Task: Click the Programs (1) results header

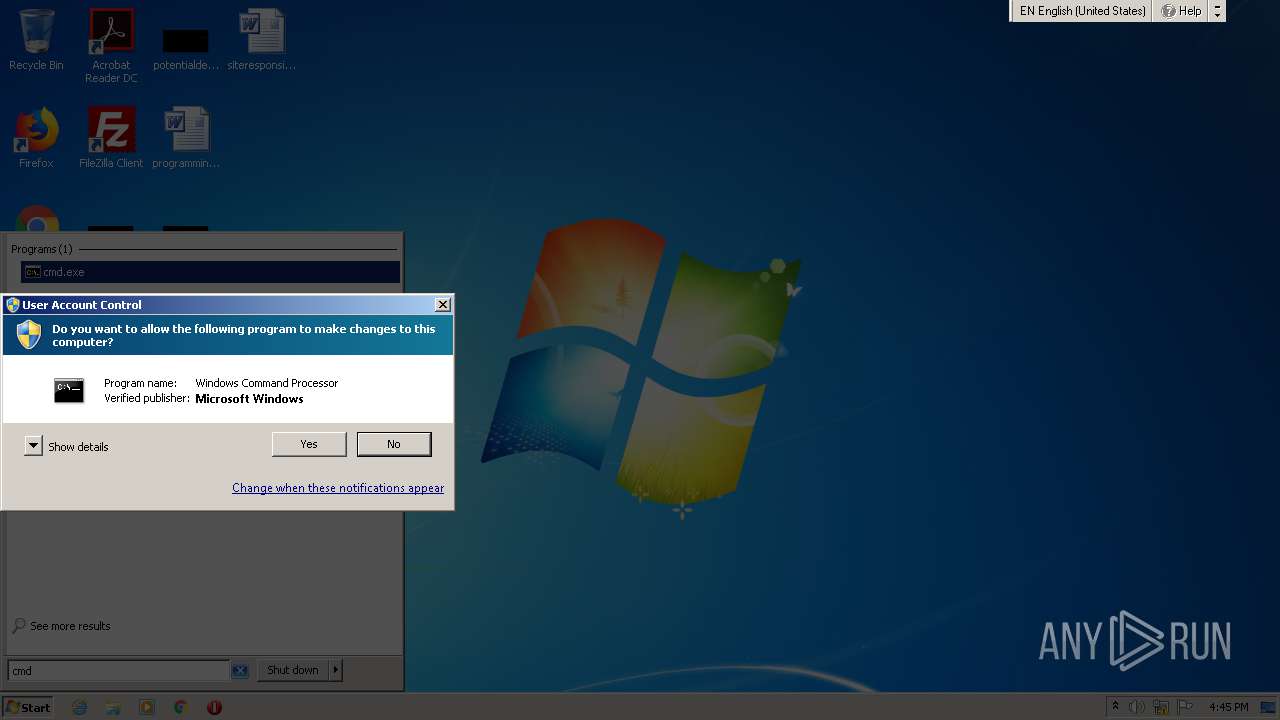Action: pos(41,249)
